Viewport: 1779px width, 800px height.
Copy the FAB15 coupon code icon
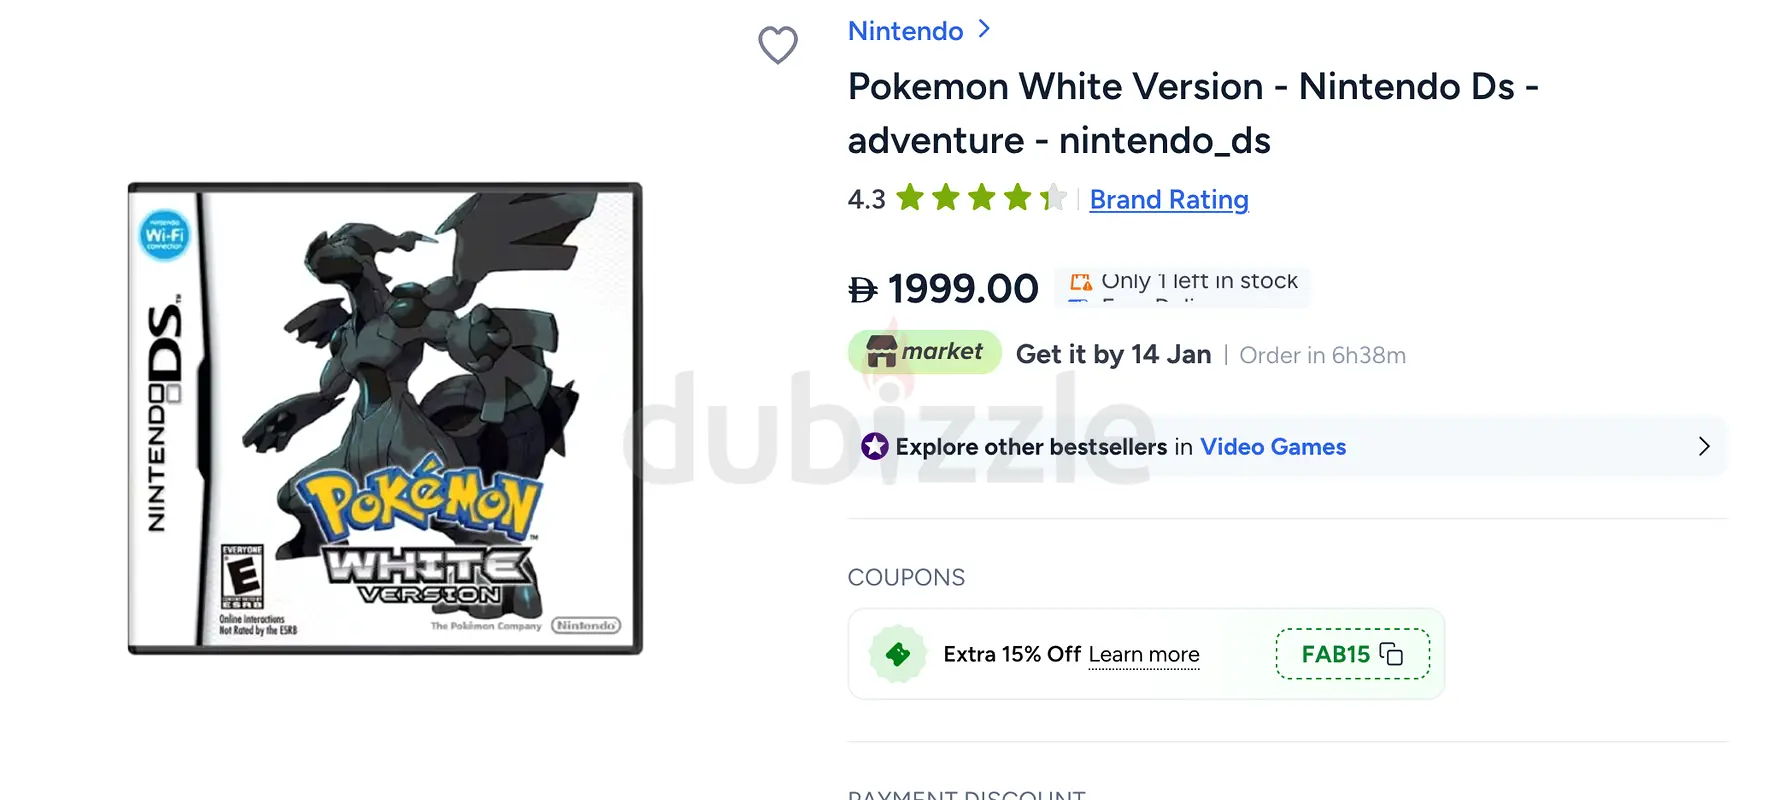(1391, 654)
